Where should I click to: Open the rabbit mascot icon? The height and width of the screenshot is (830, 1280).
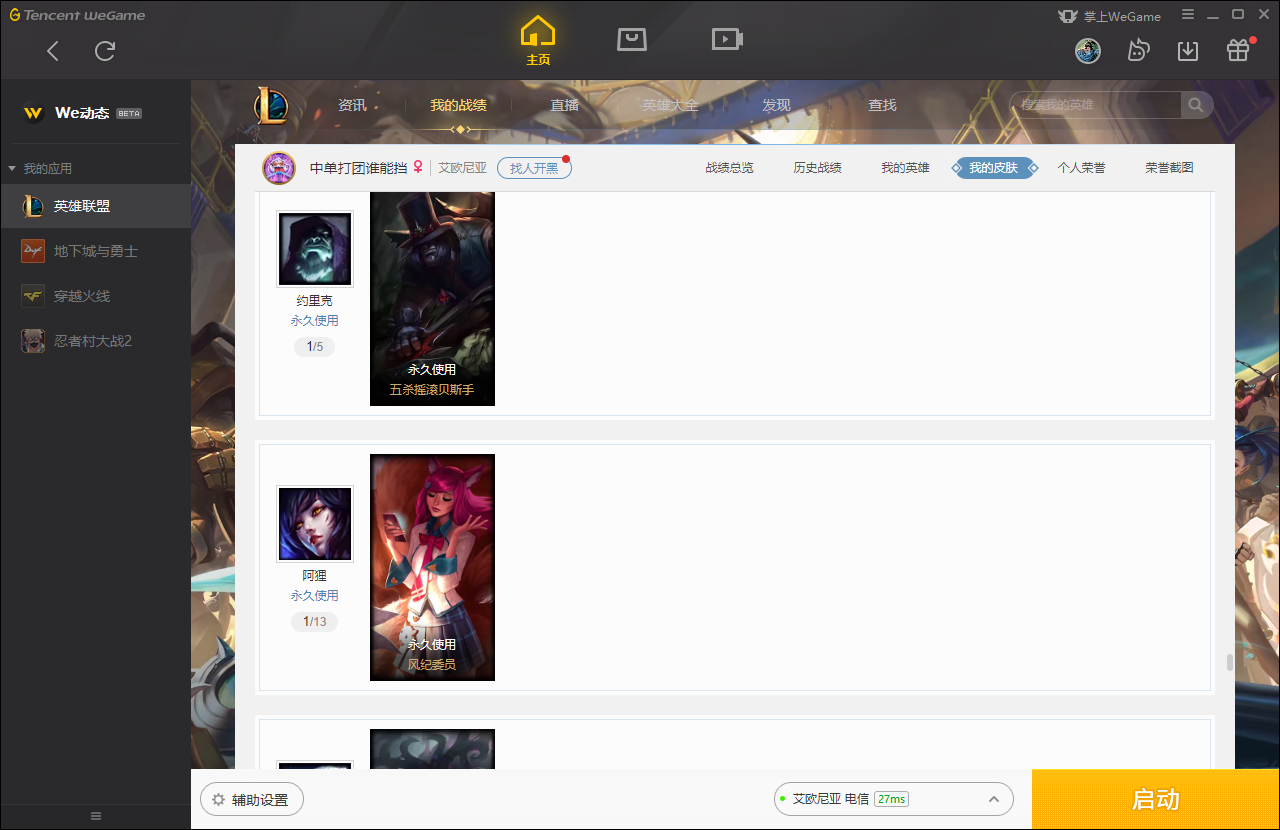pos(1138,51)
